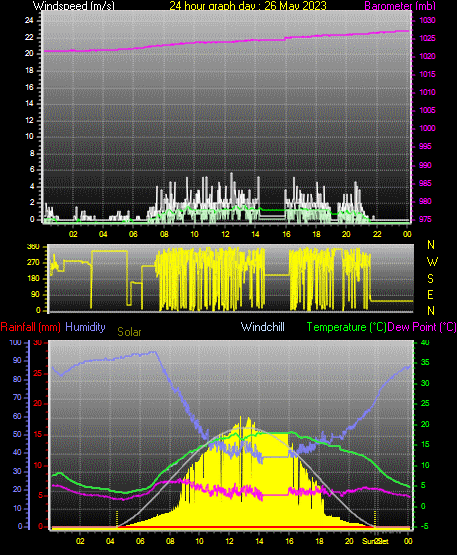Click the 90 degrees wind direction value
The height and width of the screenshot is (555, 457).
click(x=35, y=294)
